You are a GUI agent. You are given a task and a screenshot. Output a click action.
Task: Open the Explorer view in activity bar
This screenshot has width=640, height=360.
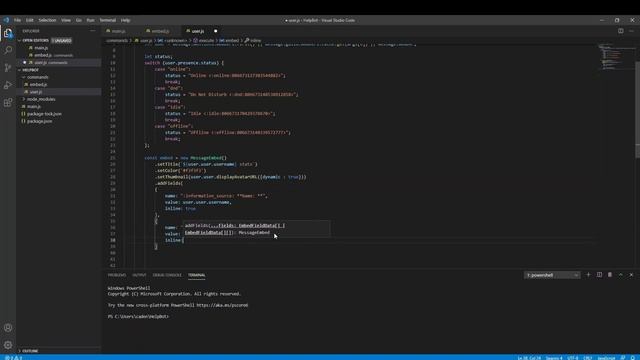[x=8, y=33]
